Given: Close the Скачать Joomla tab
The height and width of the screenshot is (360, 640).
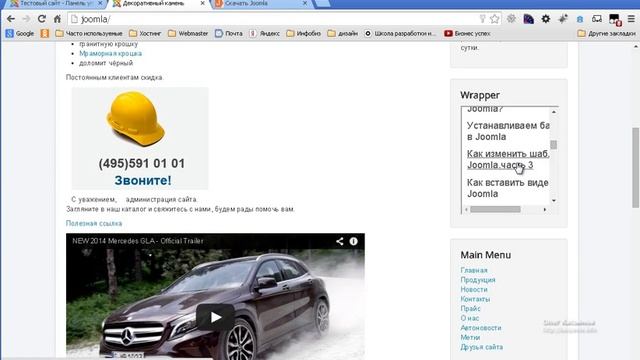Looking at the screenshot, I should click(x=305, y=3).
